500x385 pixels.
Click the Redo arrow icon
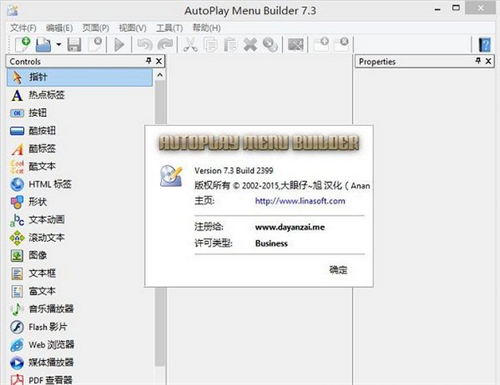point(165,45)
